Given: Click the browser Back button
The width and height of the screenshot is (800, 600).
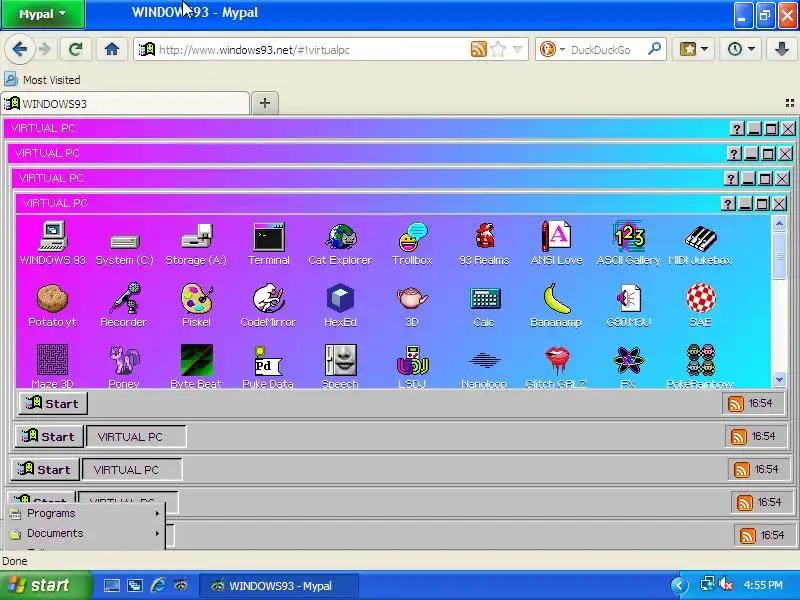Looking at the screenshot, I should [20, 49].
